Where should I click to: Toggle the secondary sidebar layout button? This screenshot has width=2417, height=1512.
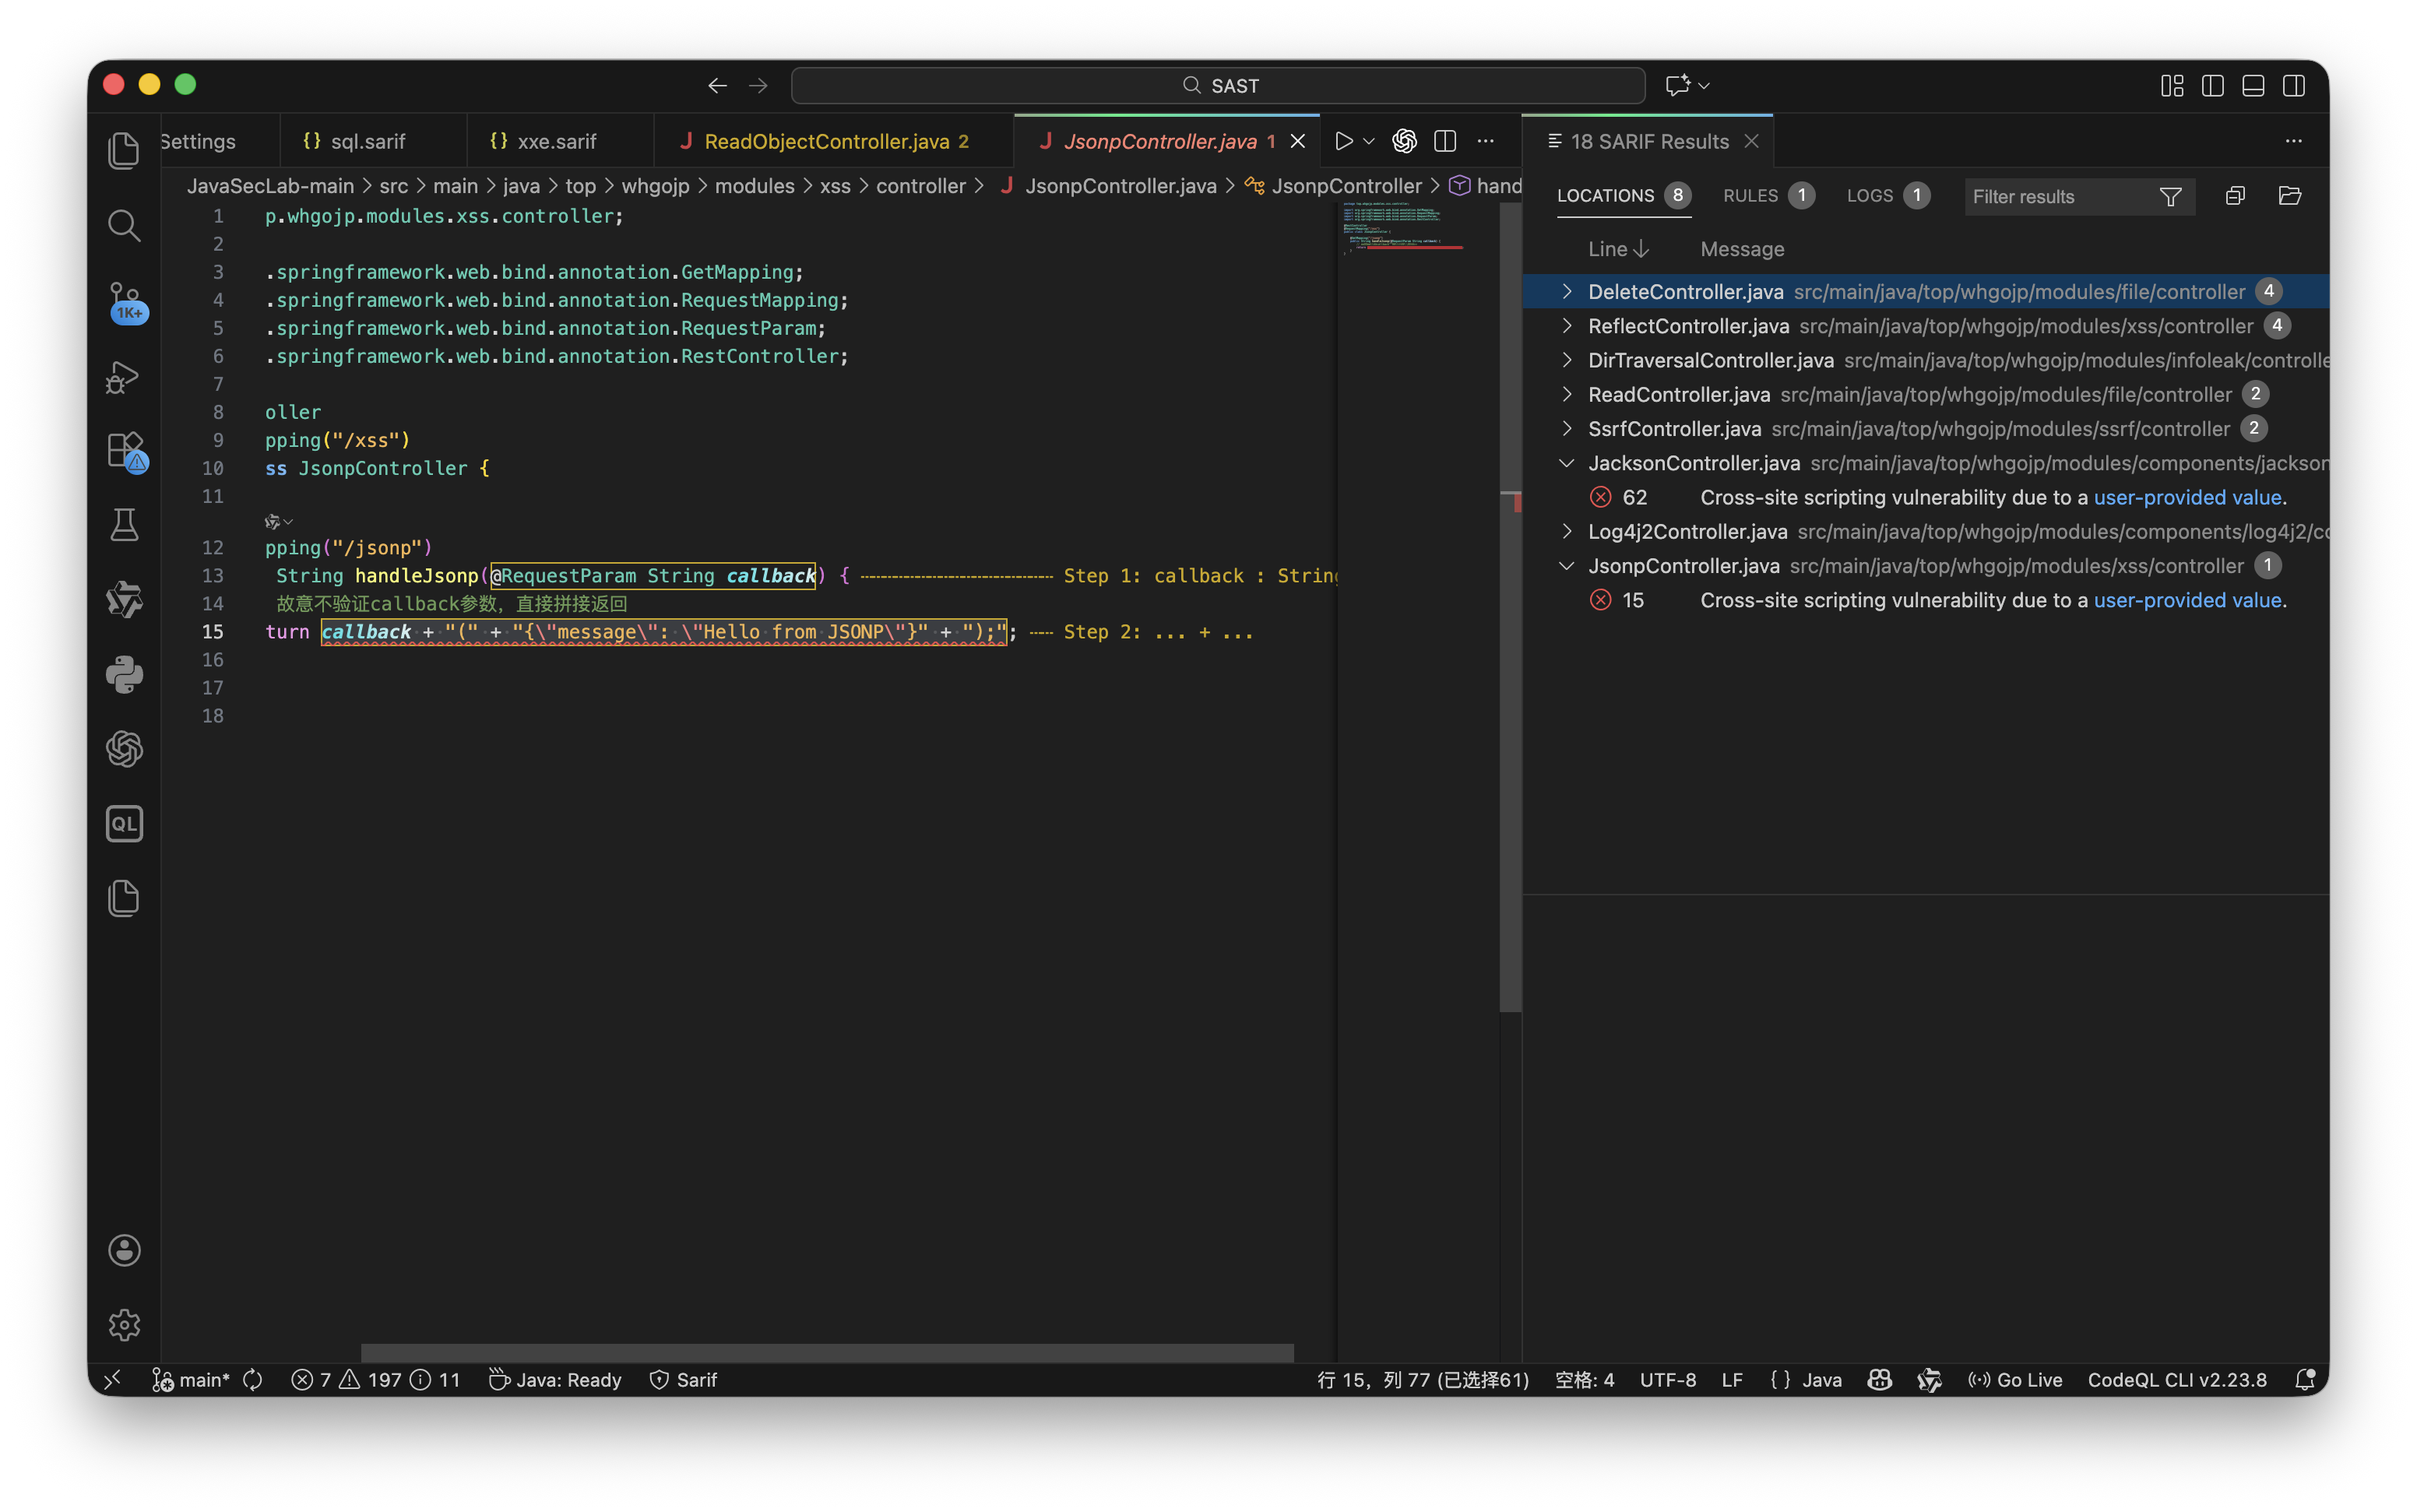[x=2294, y=86]
